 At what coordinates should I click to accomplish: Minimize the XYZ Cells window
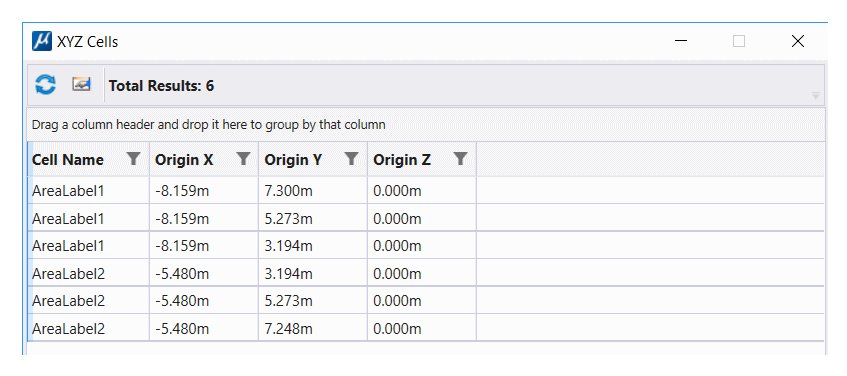tap(681, 41)
